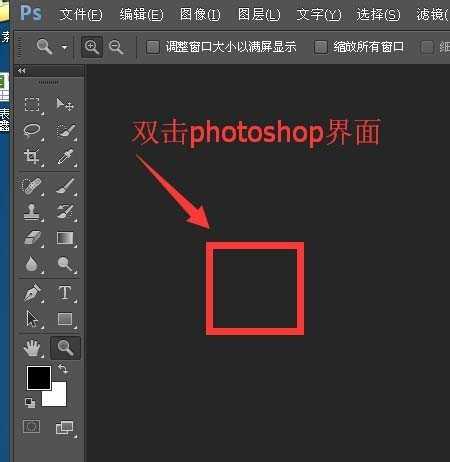Select the Path Selection tool

point(32,319)
